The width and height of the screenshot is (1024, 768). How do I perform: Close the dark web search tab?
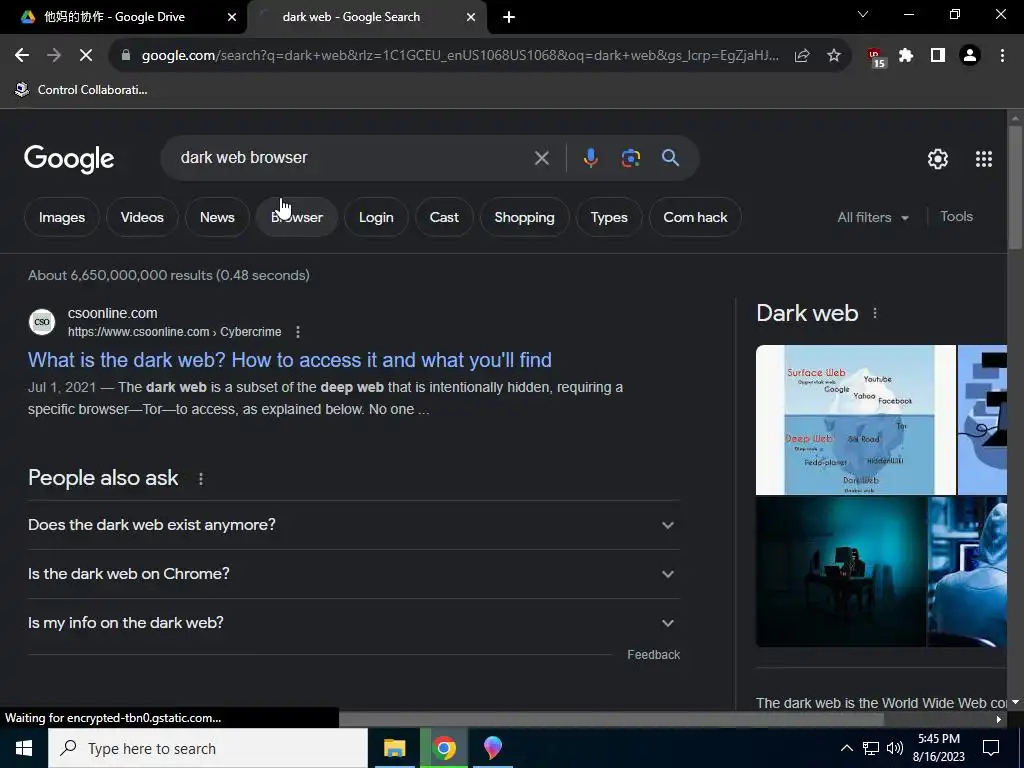point(471,17)
